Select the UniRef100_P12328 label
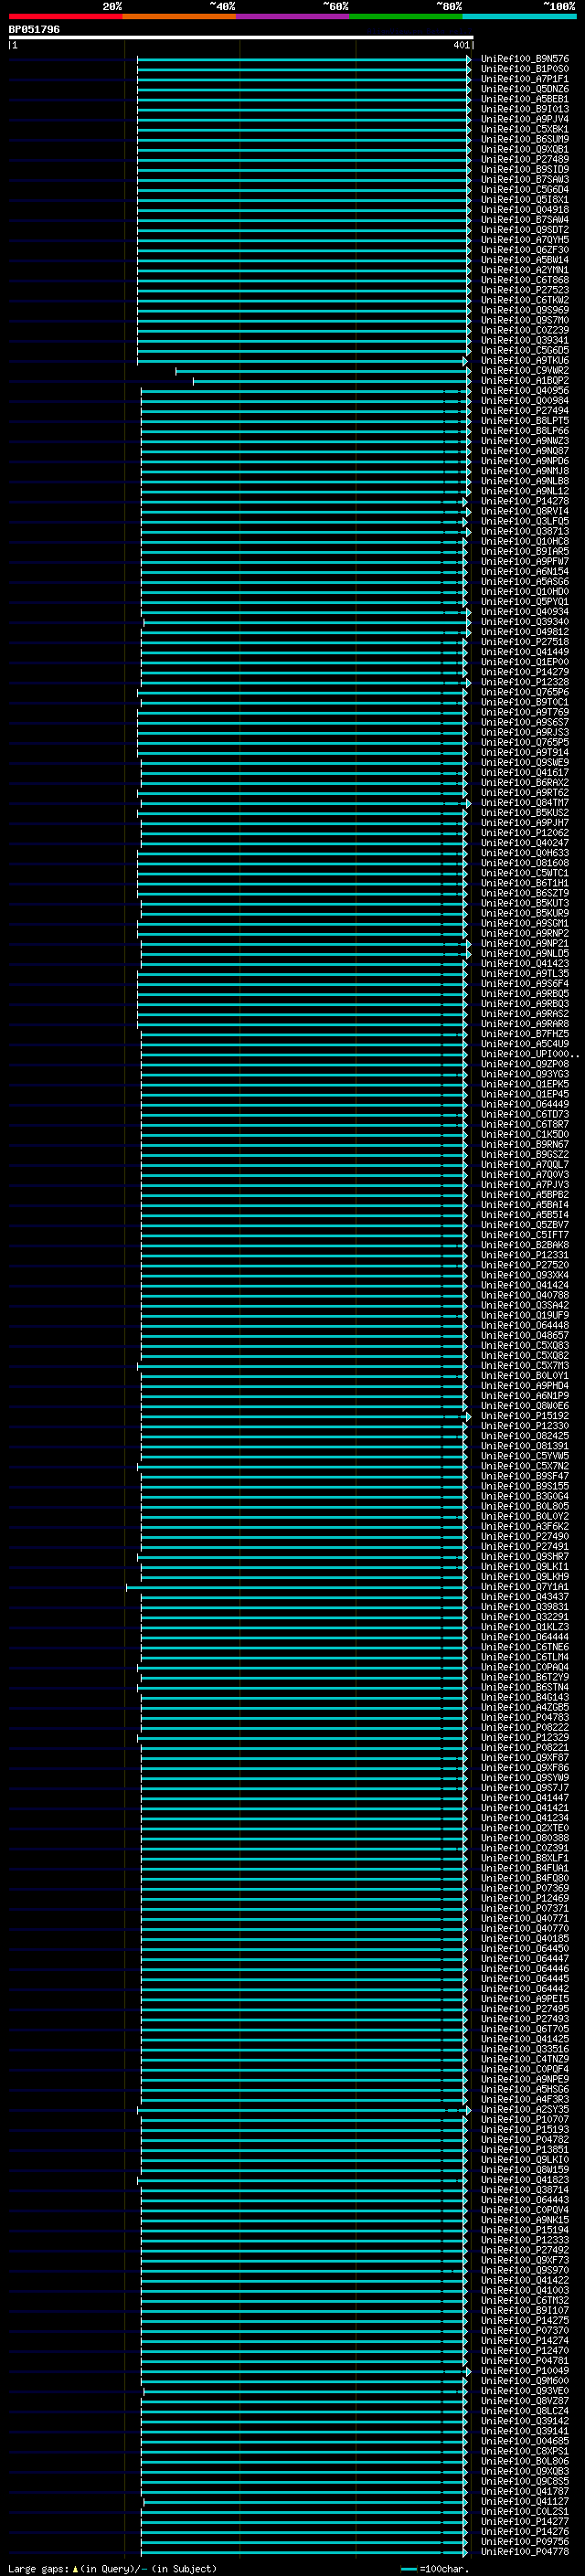Viewport: 585px width, 2576px height. pos(524,682)
